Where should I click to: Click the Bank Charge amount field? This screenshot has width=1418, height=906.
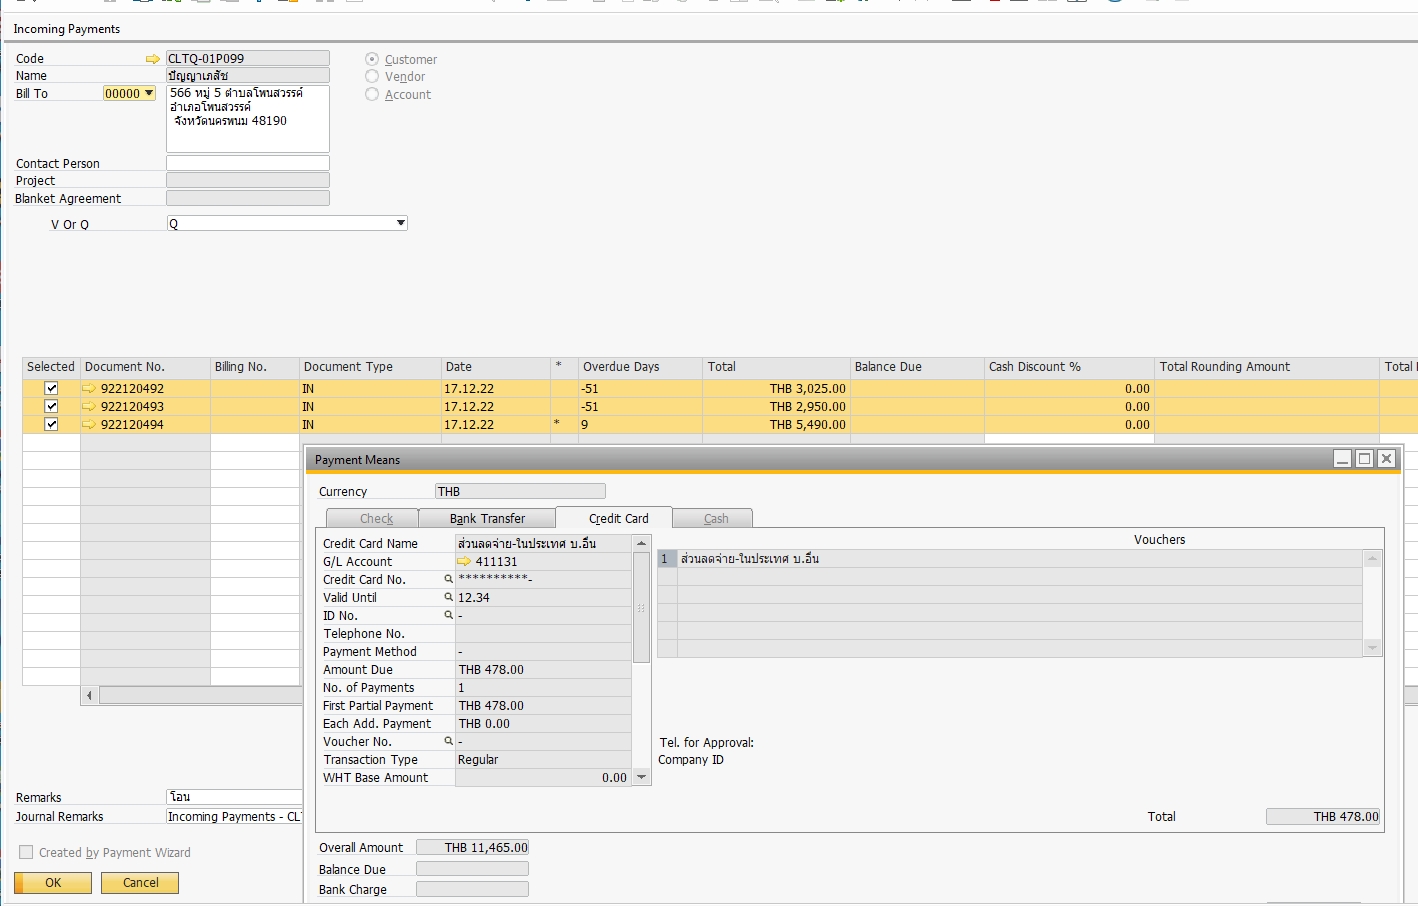[x=472, y=890]
